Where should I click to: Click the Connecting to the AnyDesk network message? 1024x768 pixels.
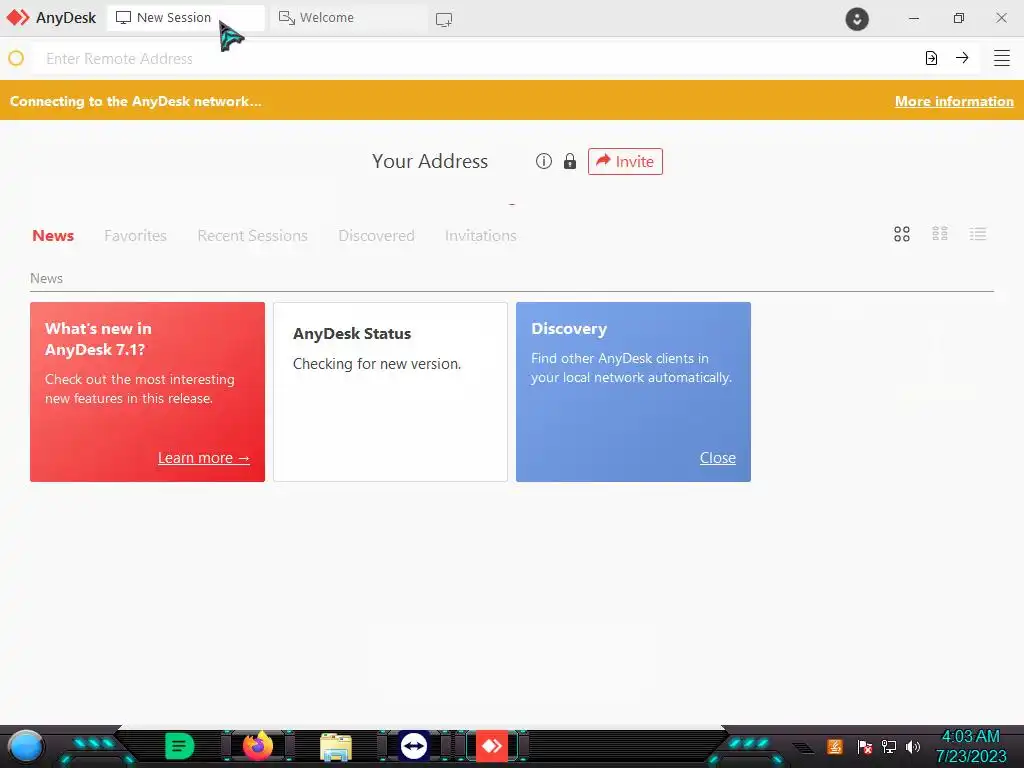coord(136,101)
